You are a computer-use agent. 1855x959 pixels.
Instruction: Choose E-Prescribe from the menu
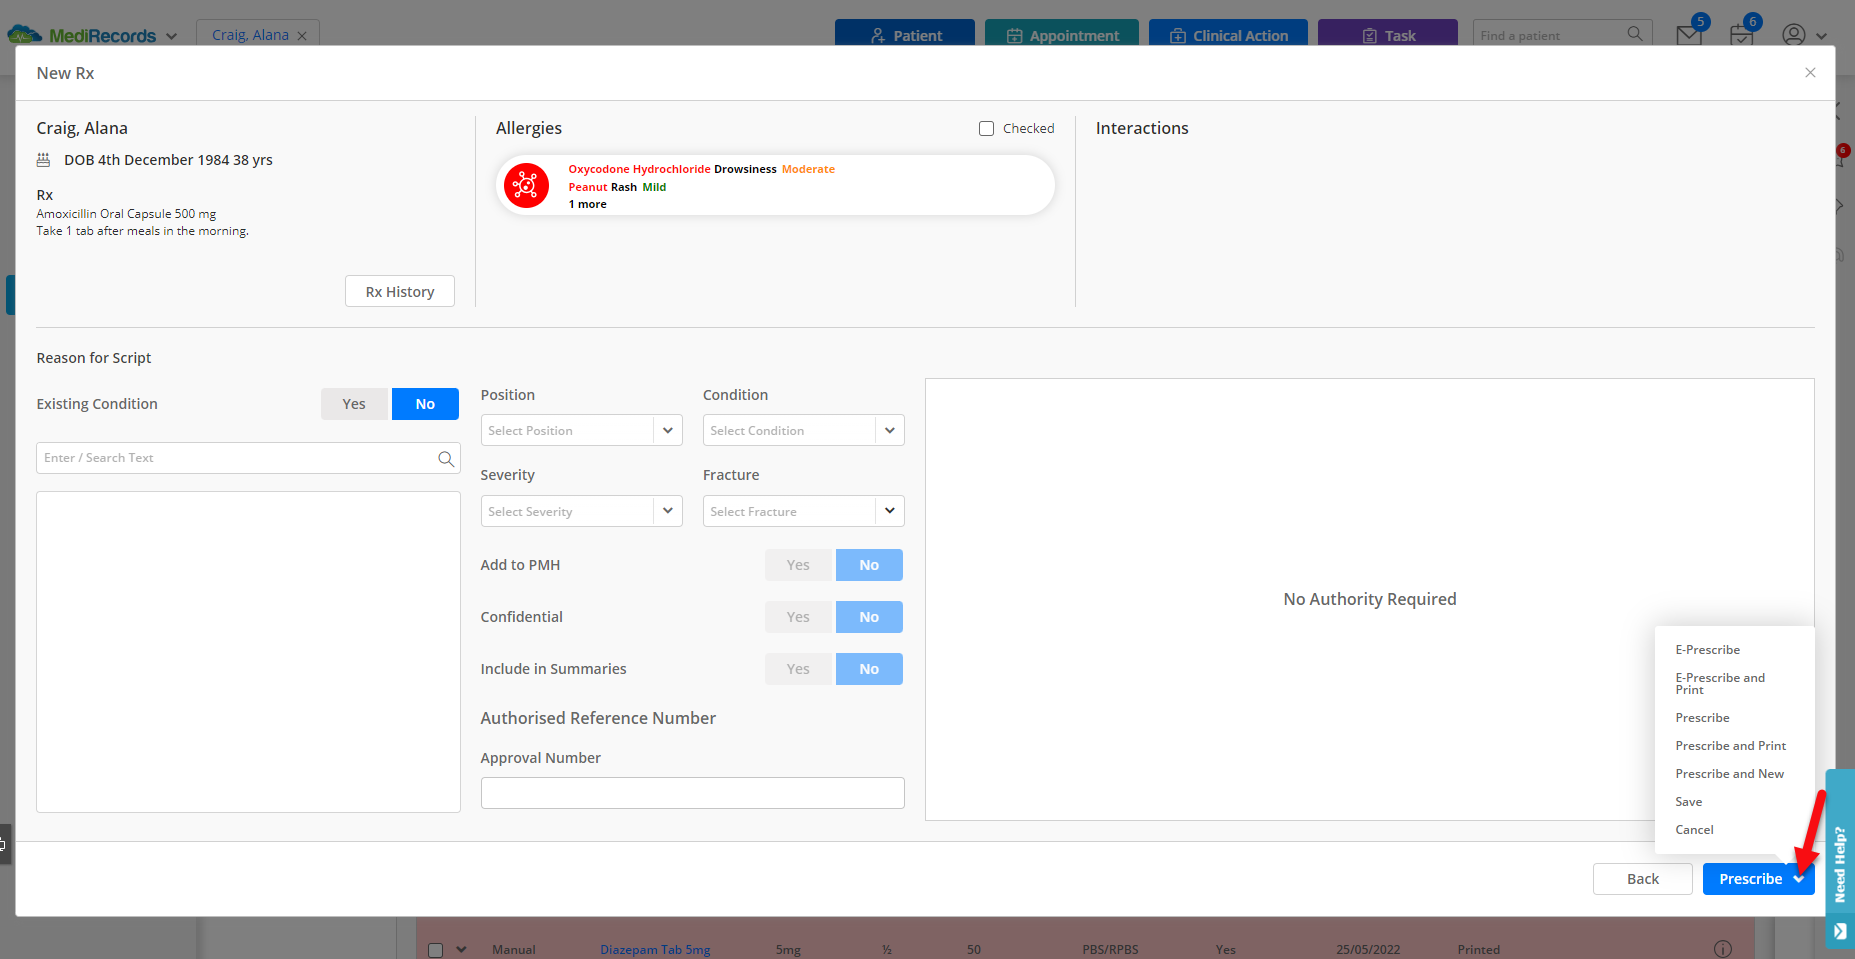[1707, 650]
